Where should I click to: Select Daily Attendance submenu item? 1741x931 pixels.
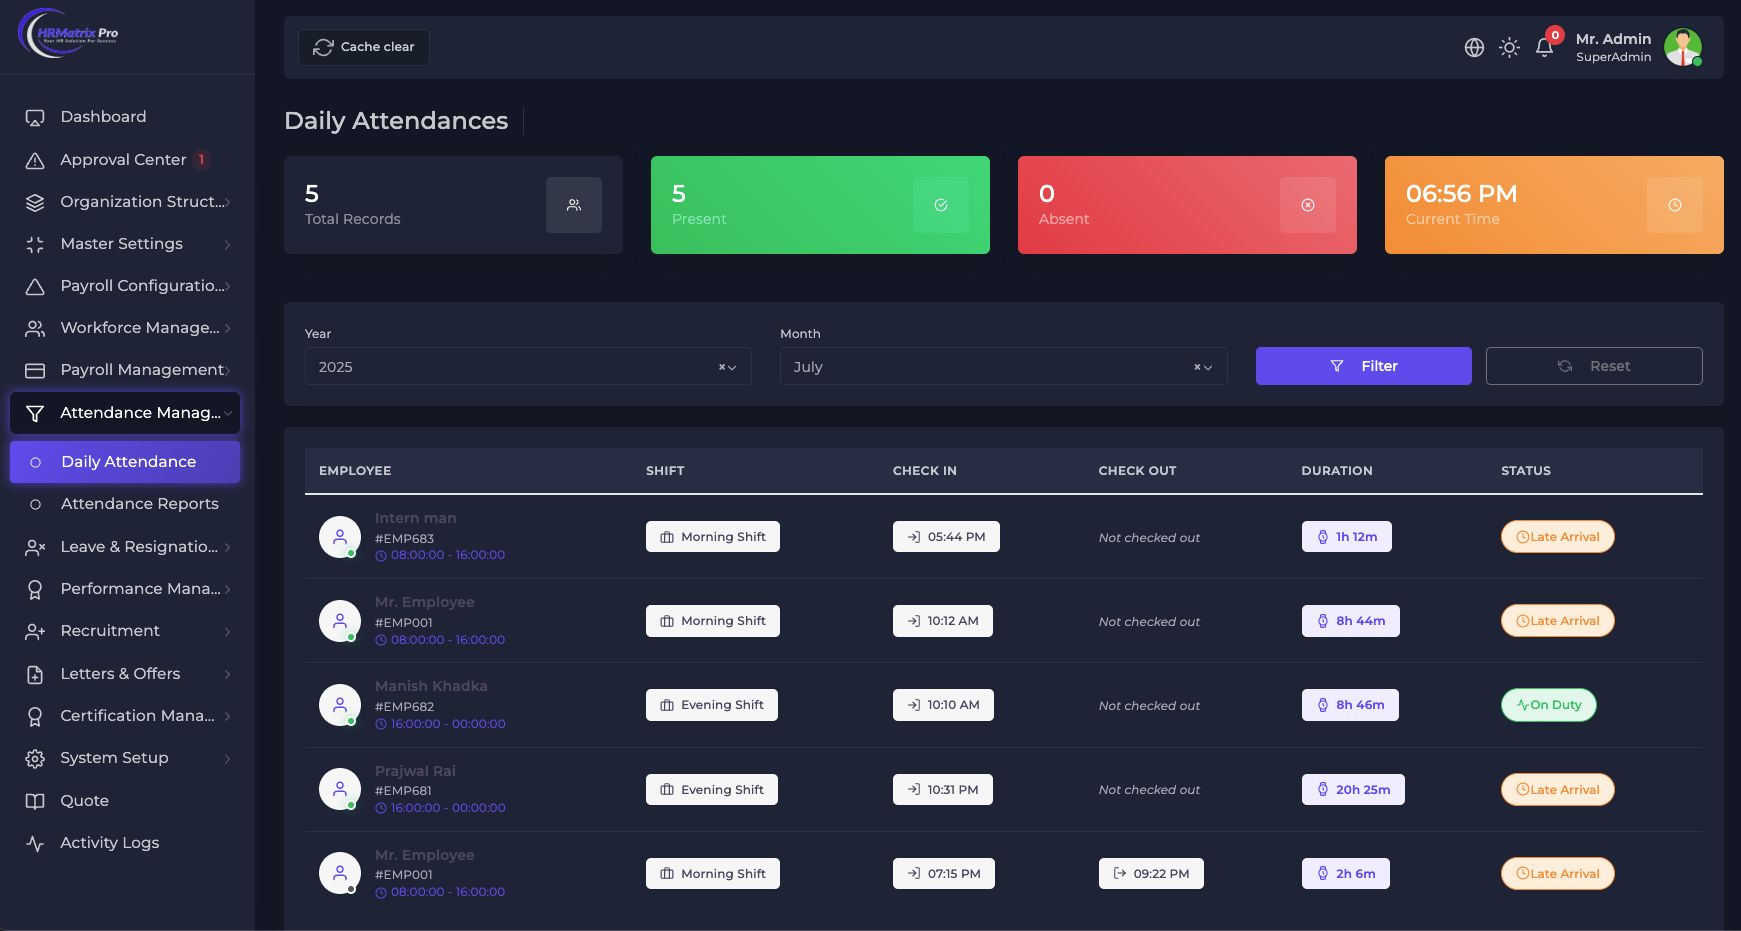click(125, 462)
